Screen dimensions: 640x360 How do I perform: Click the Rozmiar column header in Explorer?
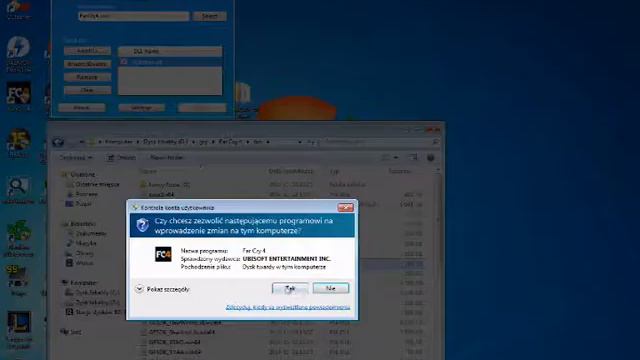[399, 171]
